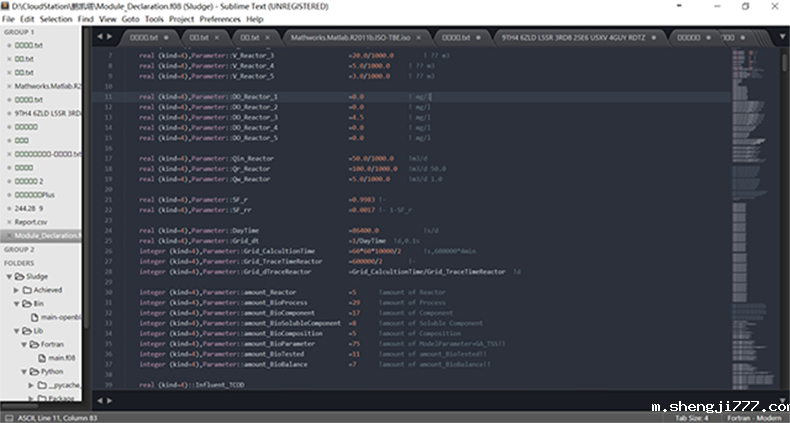Screen dimensions: 790x423
Task: Select Report.csv in open files
Action: coord(31,222)
